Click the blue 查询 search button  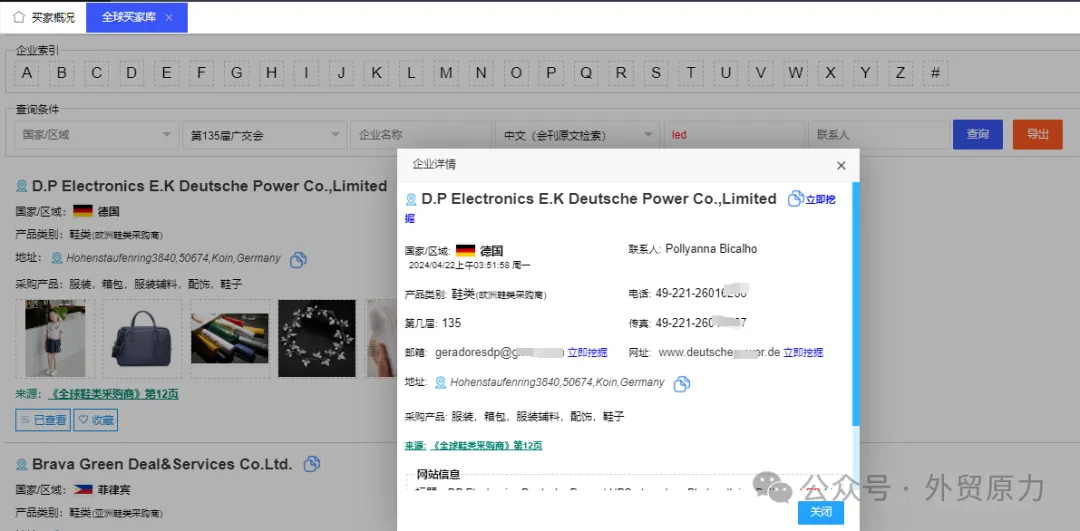pyautogui.click(x=977, y=134)
